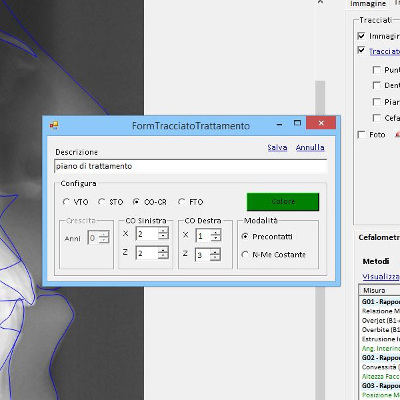
Task: Uncheck the Tracciato checkbox
Action: pos(361,50)
